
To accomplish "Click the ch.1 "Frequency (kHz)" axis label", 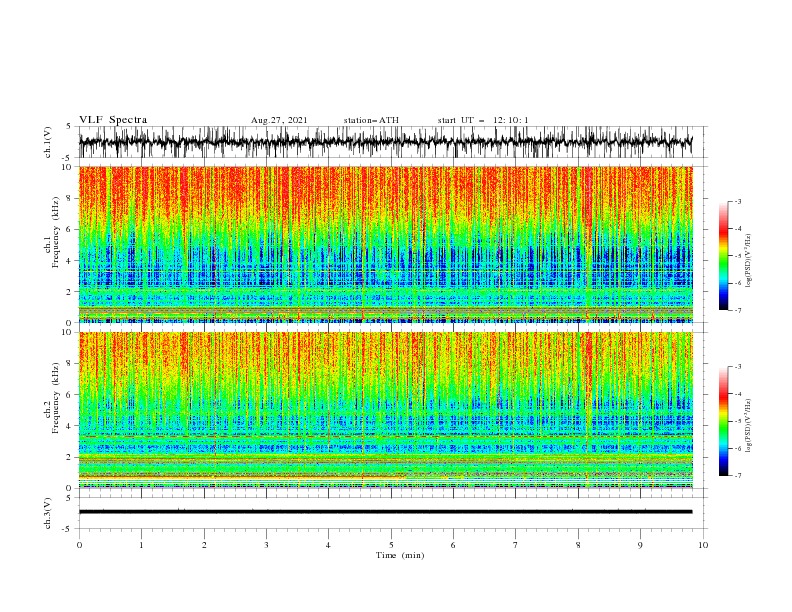I will tap(56, 233).
